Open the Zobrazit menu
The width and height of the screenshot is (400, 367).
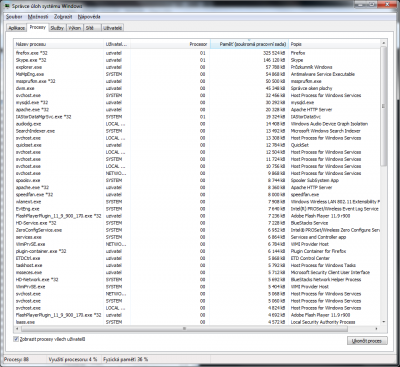[63, 17]
